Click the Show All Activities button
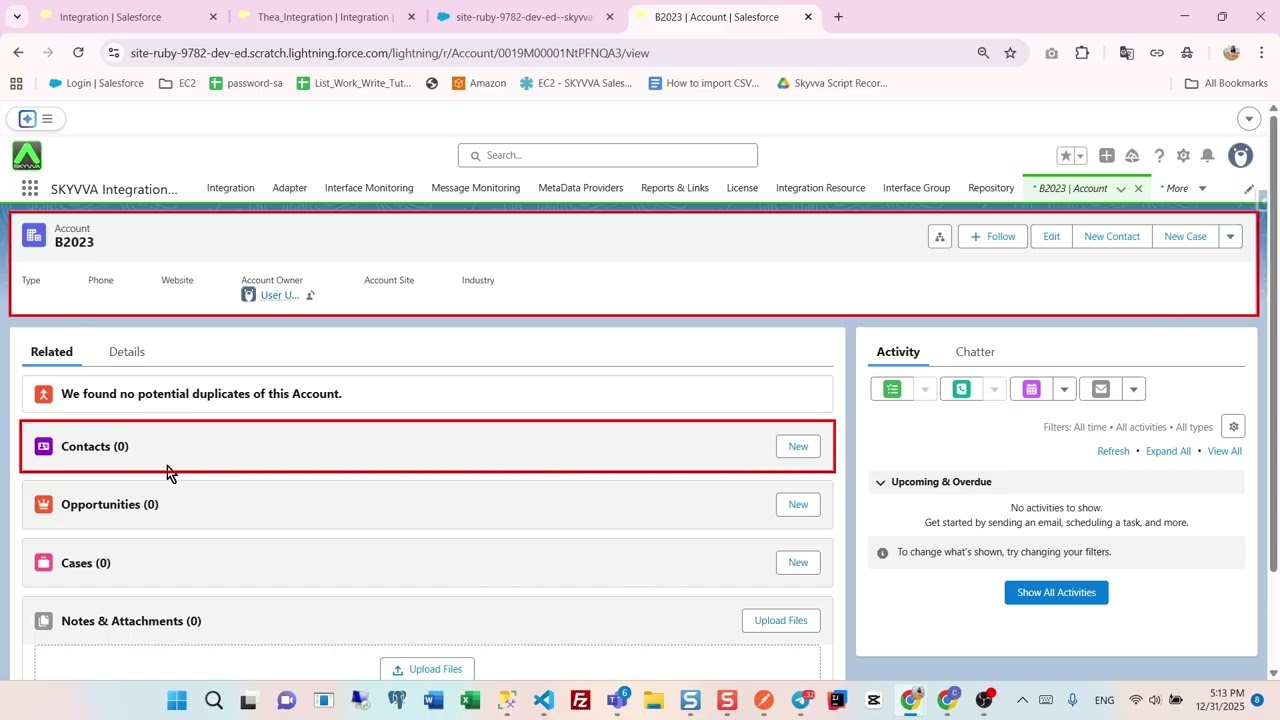The width and height of the screenshot is (1280, 720). pyautogui.click(x=1056, y=593)
